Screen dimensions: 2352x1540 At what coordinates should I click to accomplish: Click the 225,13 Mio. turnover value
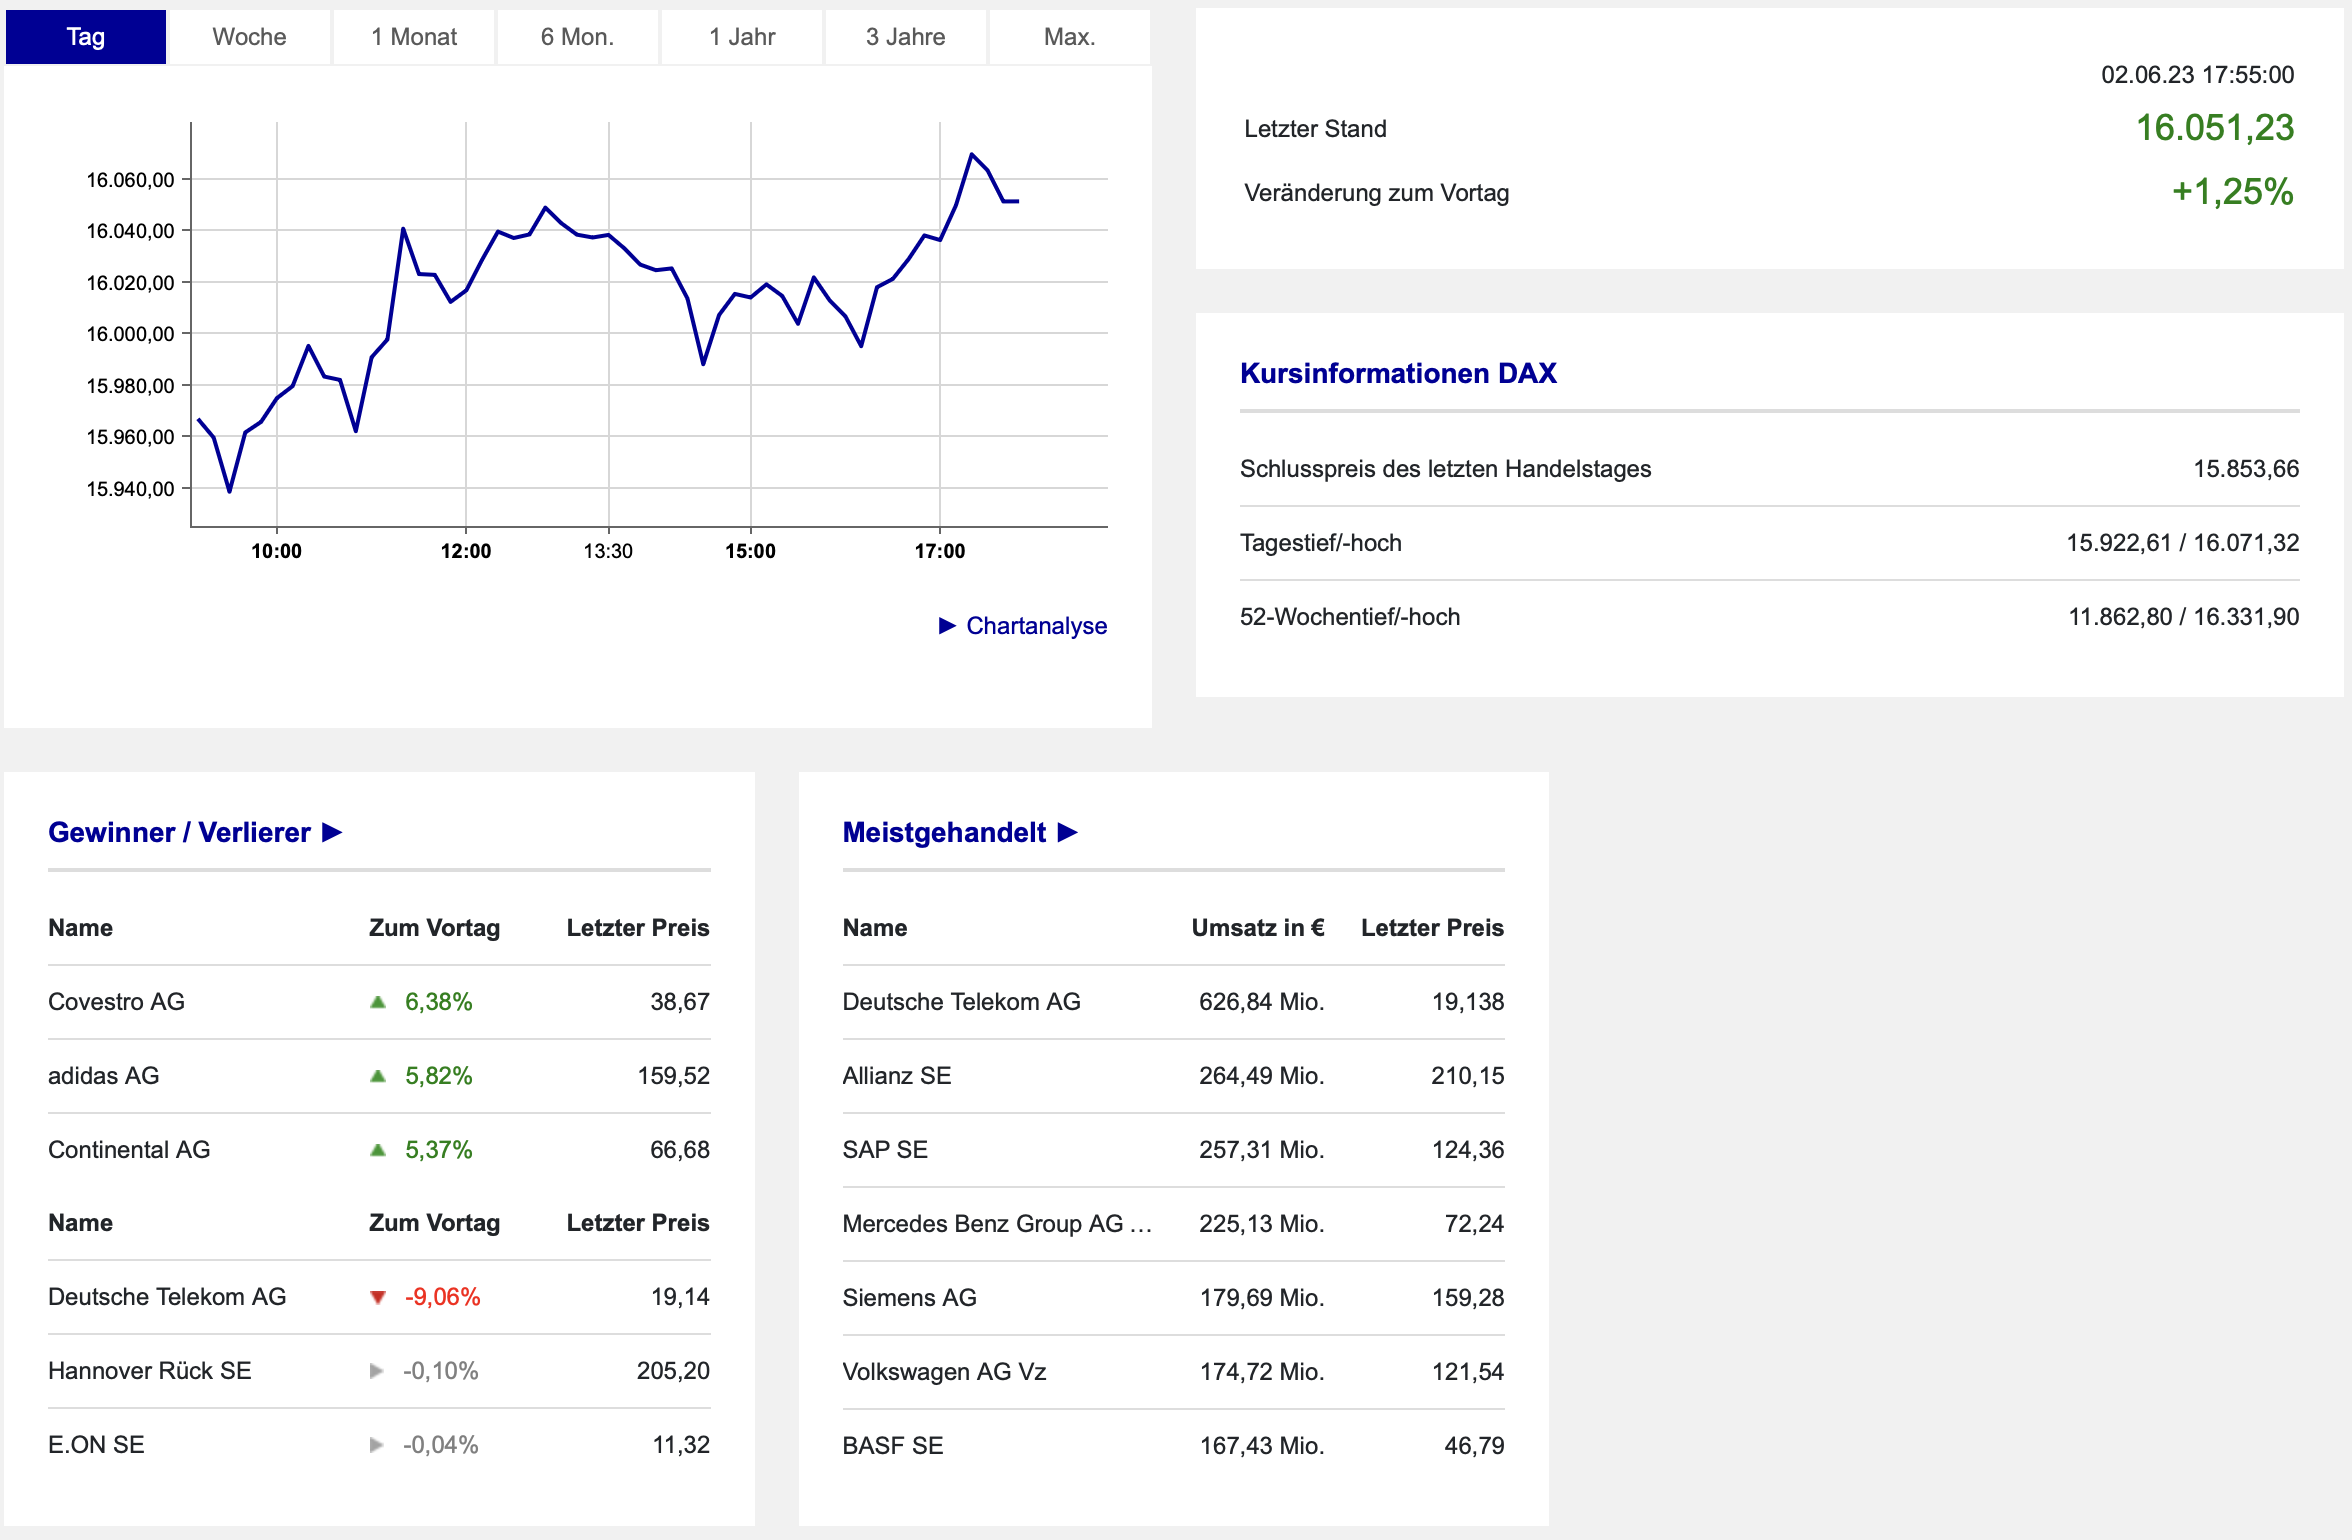click(1262, 1224)
